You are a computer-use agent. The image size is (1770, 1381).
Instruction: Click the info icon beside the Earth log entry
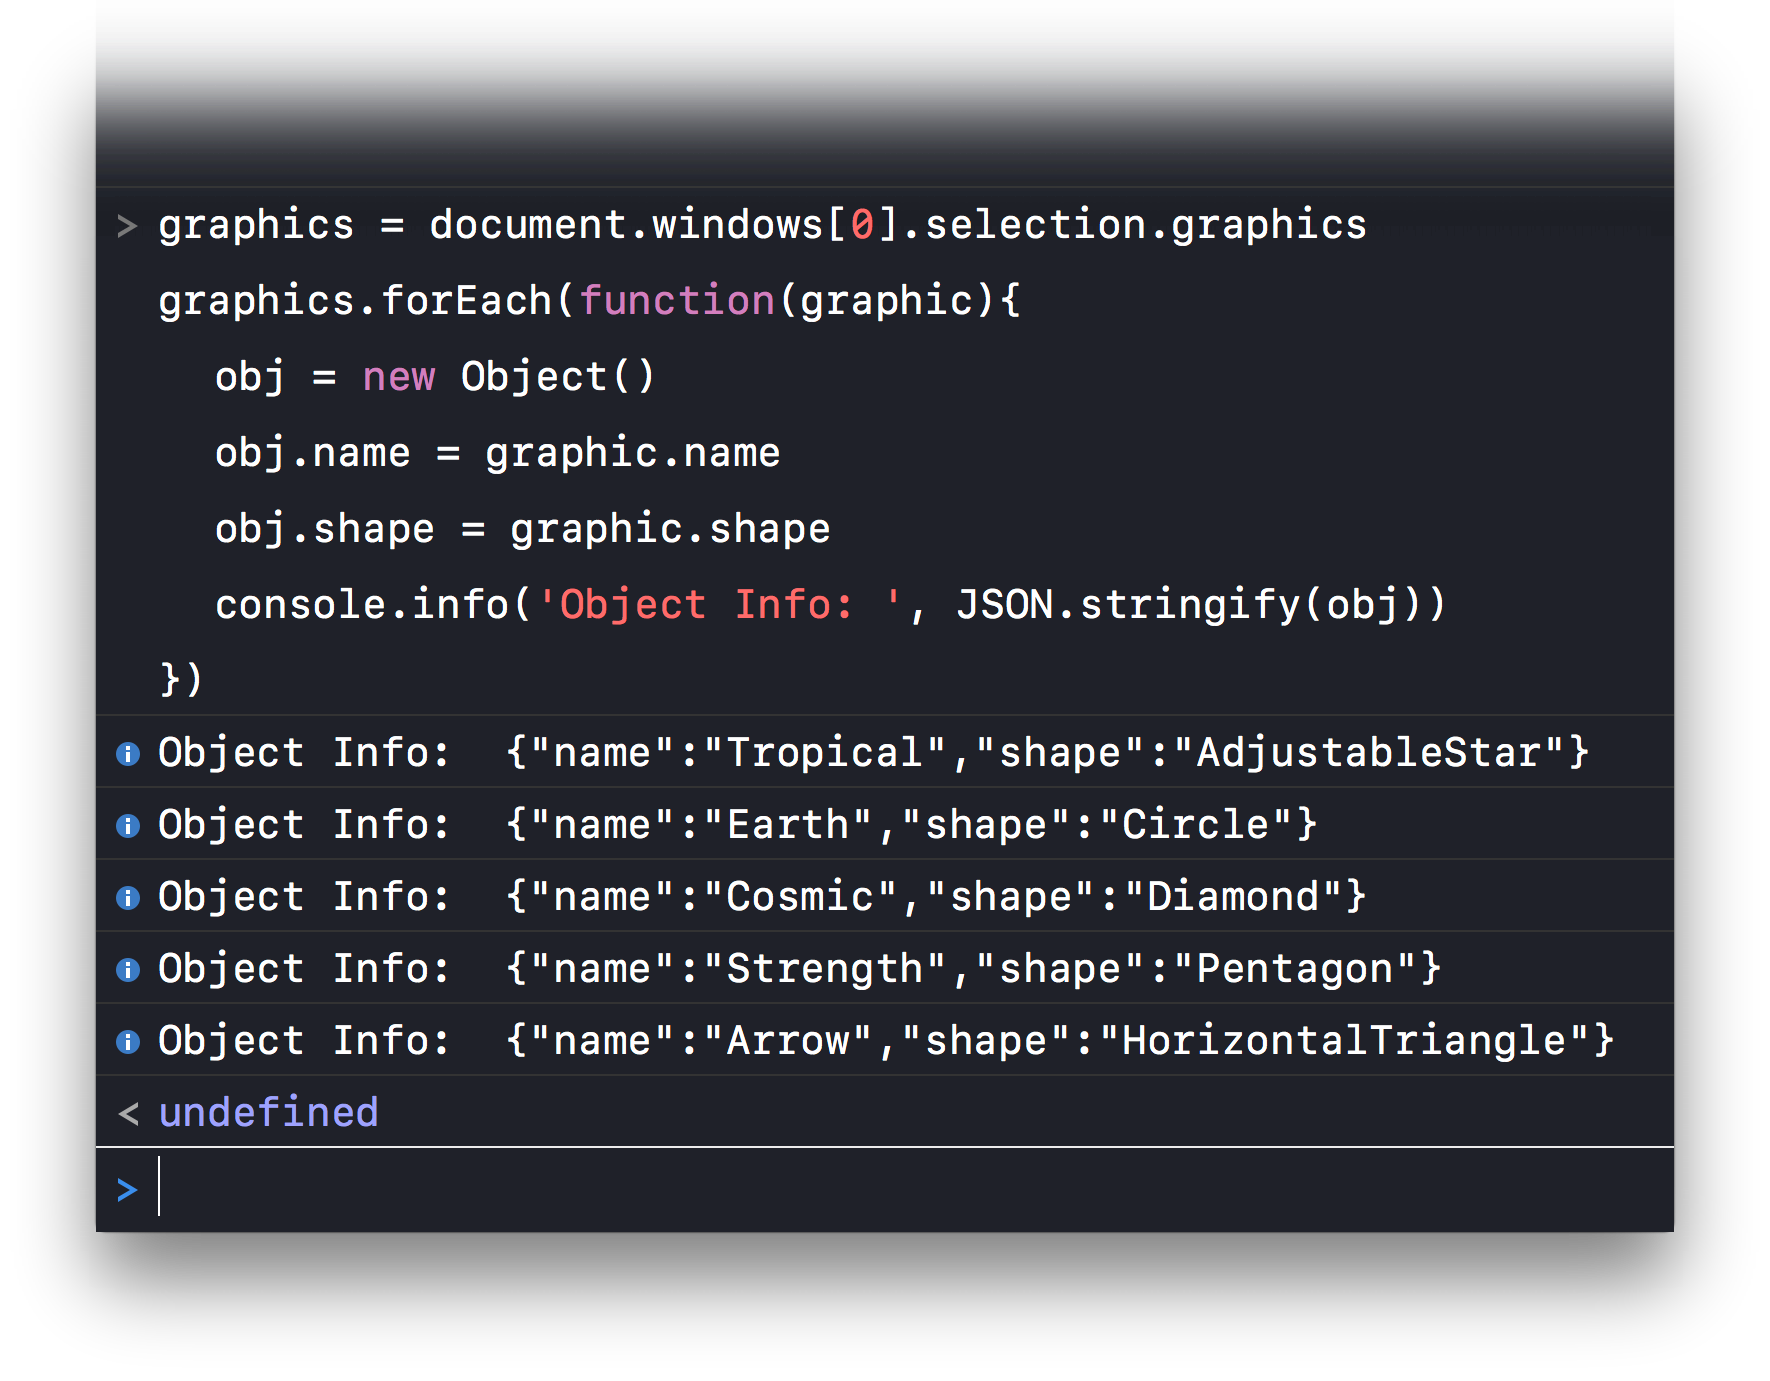128,825
